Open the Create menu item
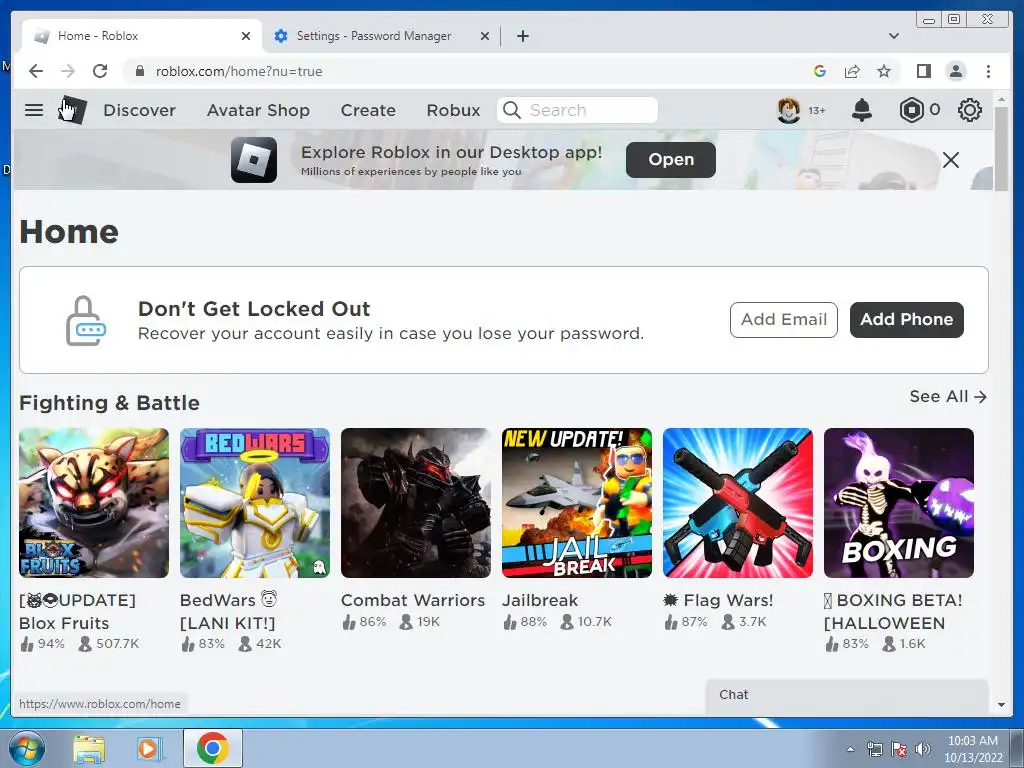The width and height of the screenshot is (1024, 768). point(368,110)
